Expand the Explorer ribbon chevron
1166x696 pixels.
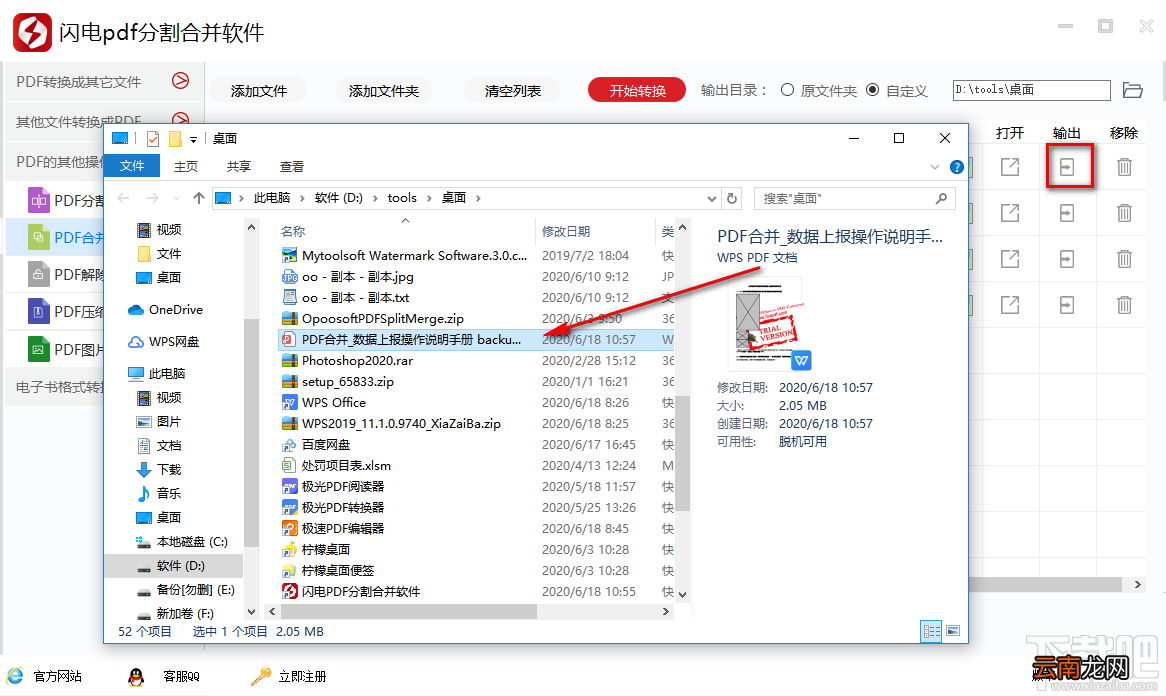point(935,167)
